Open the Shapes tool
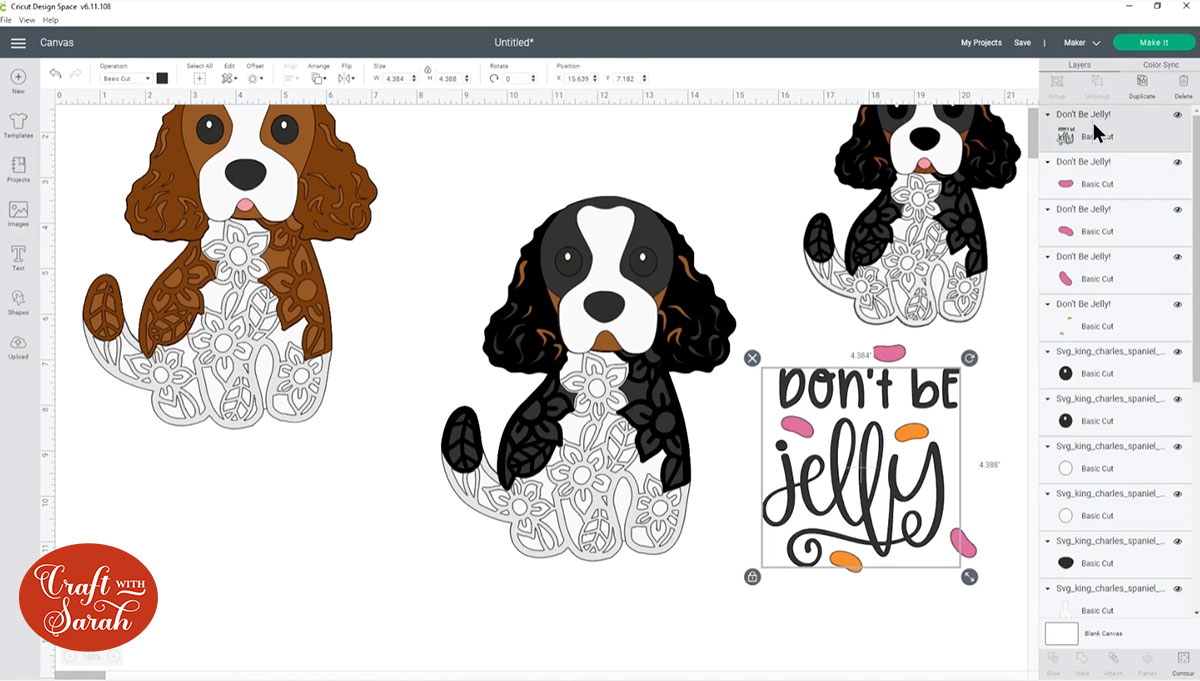Screen dimensions: 1200x681 coord(18,301)
